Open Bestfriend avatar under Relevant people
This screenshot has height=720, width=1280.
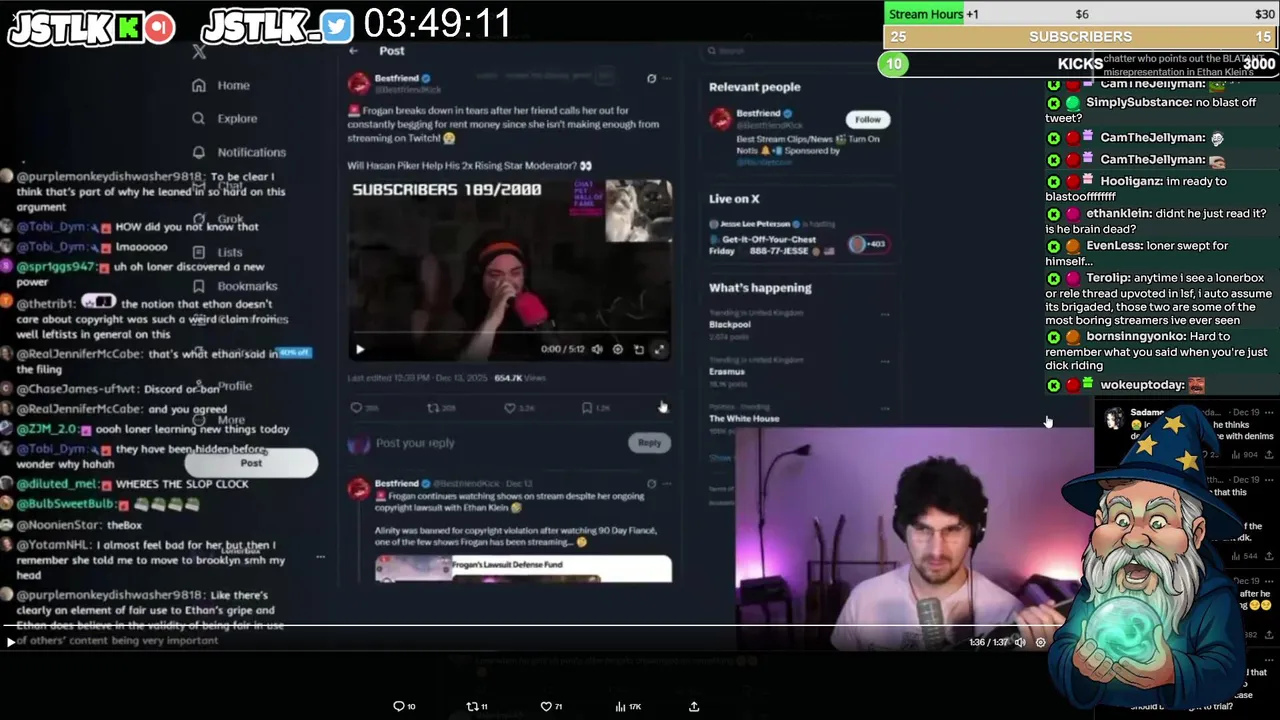tap(720, 120)
